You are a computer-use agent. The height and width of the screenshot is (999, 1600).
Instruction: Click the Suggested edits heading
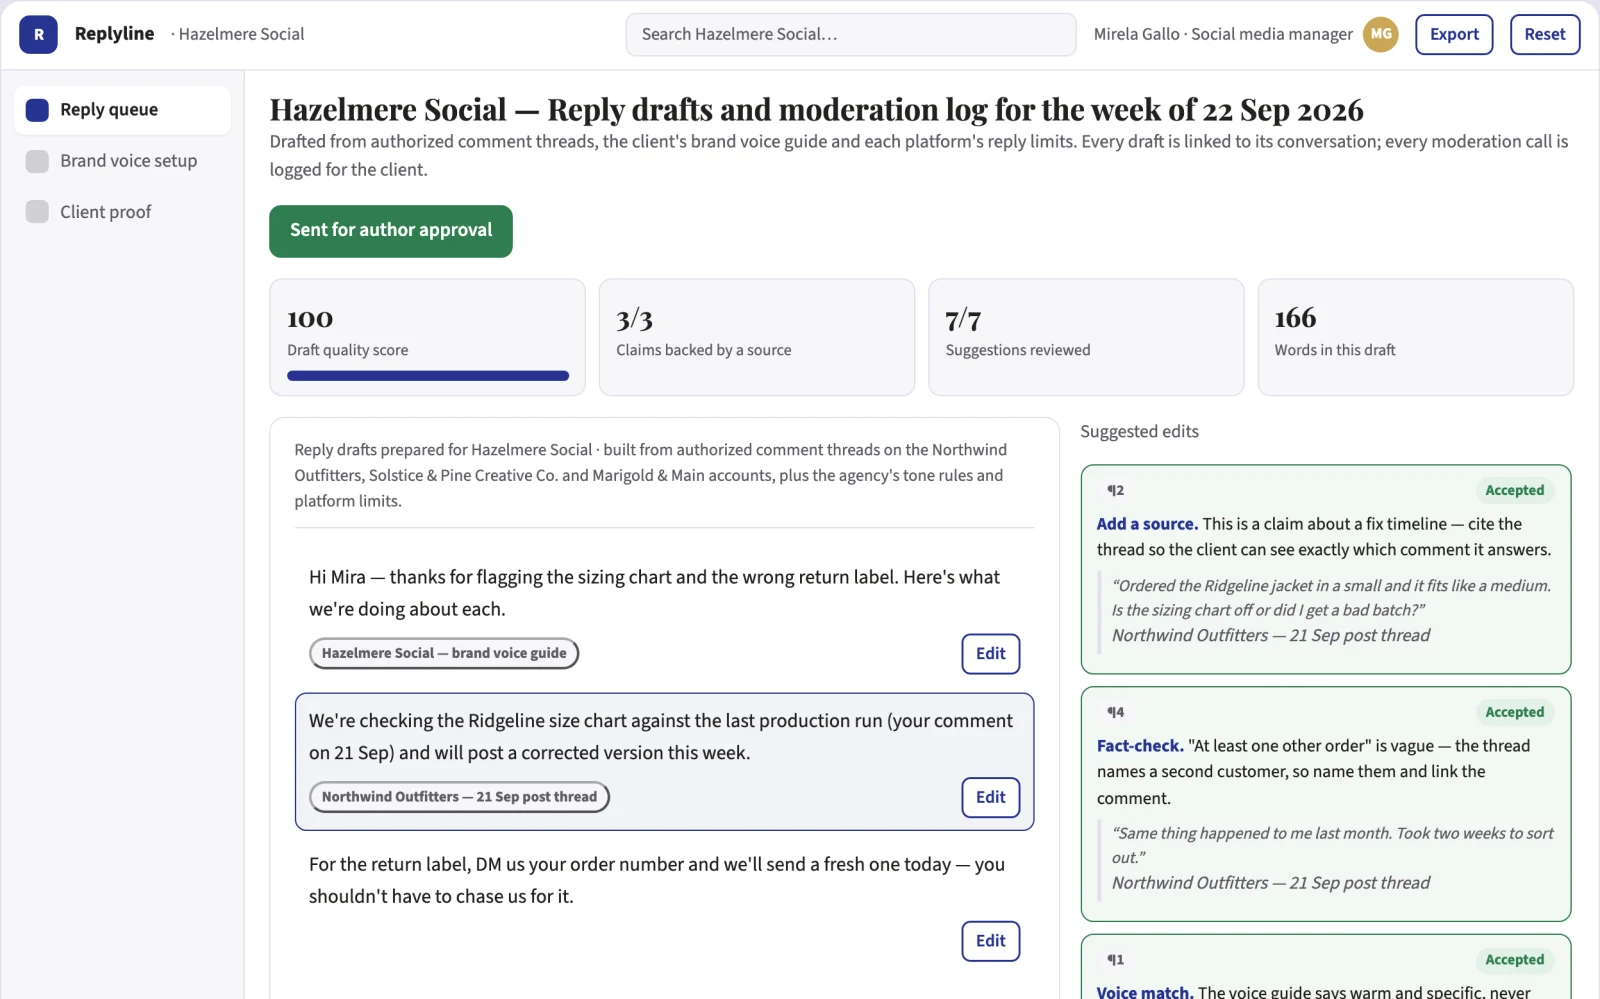pos(1139,432)
